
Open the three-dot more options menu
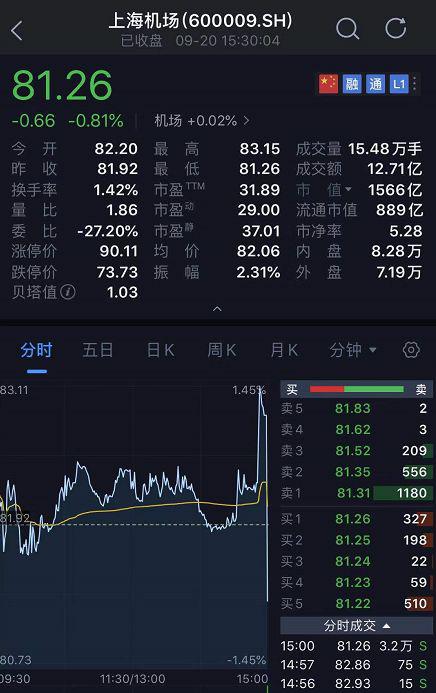[x=414, y=84]
